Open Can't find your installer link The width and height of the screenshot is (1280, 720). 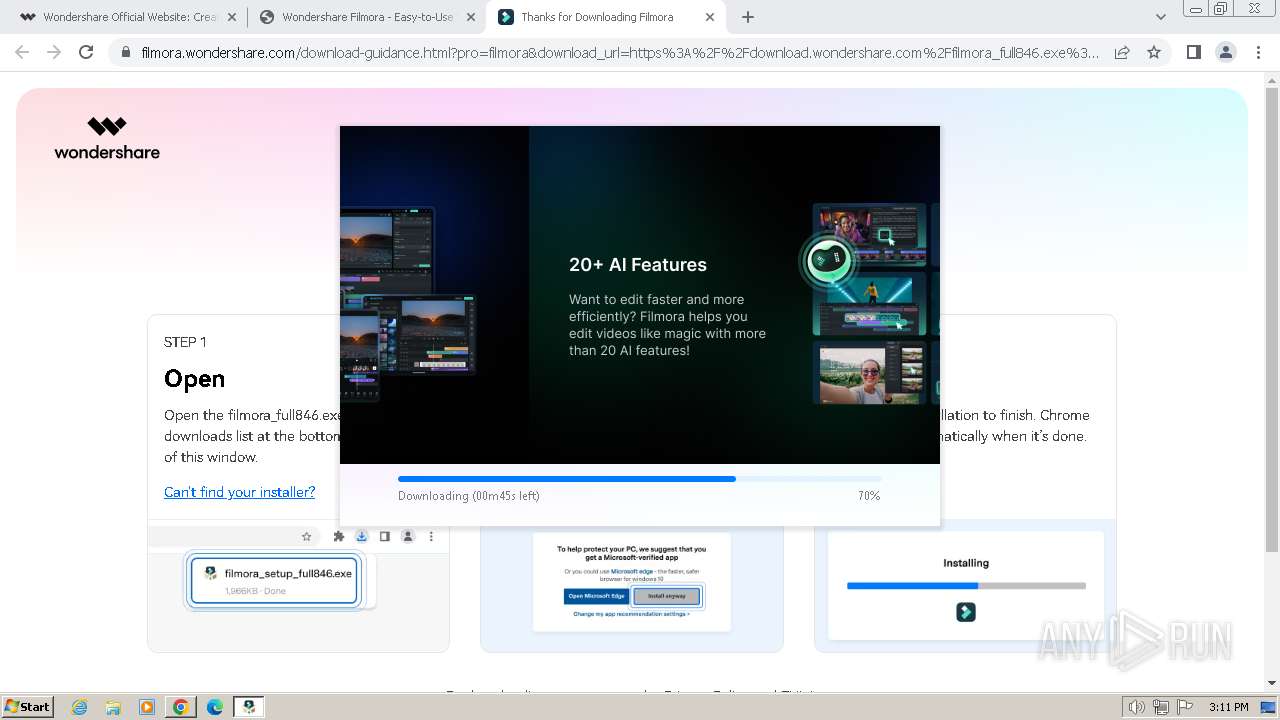pyautogui.click(x=239, y=492)
